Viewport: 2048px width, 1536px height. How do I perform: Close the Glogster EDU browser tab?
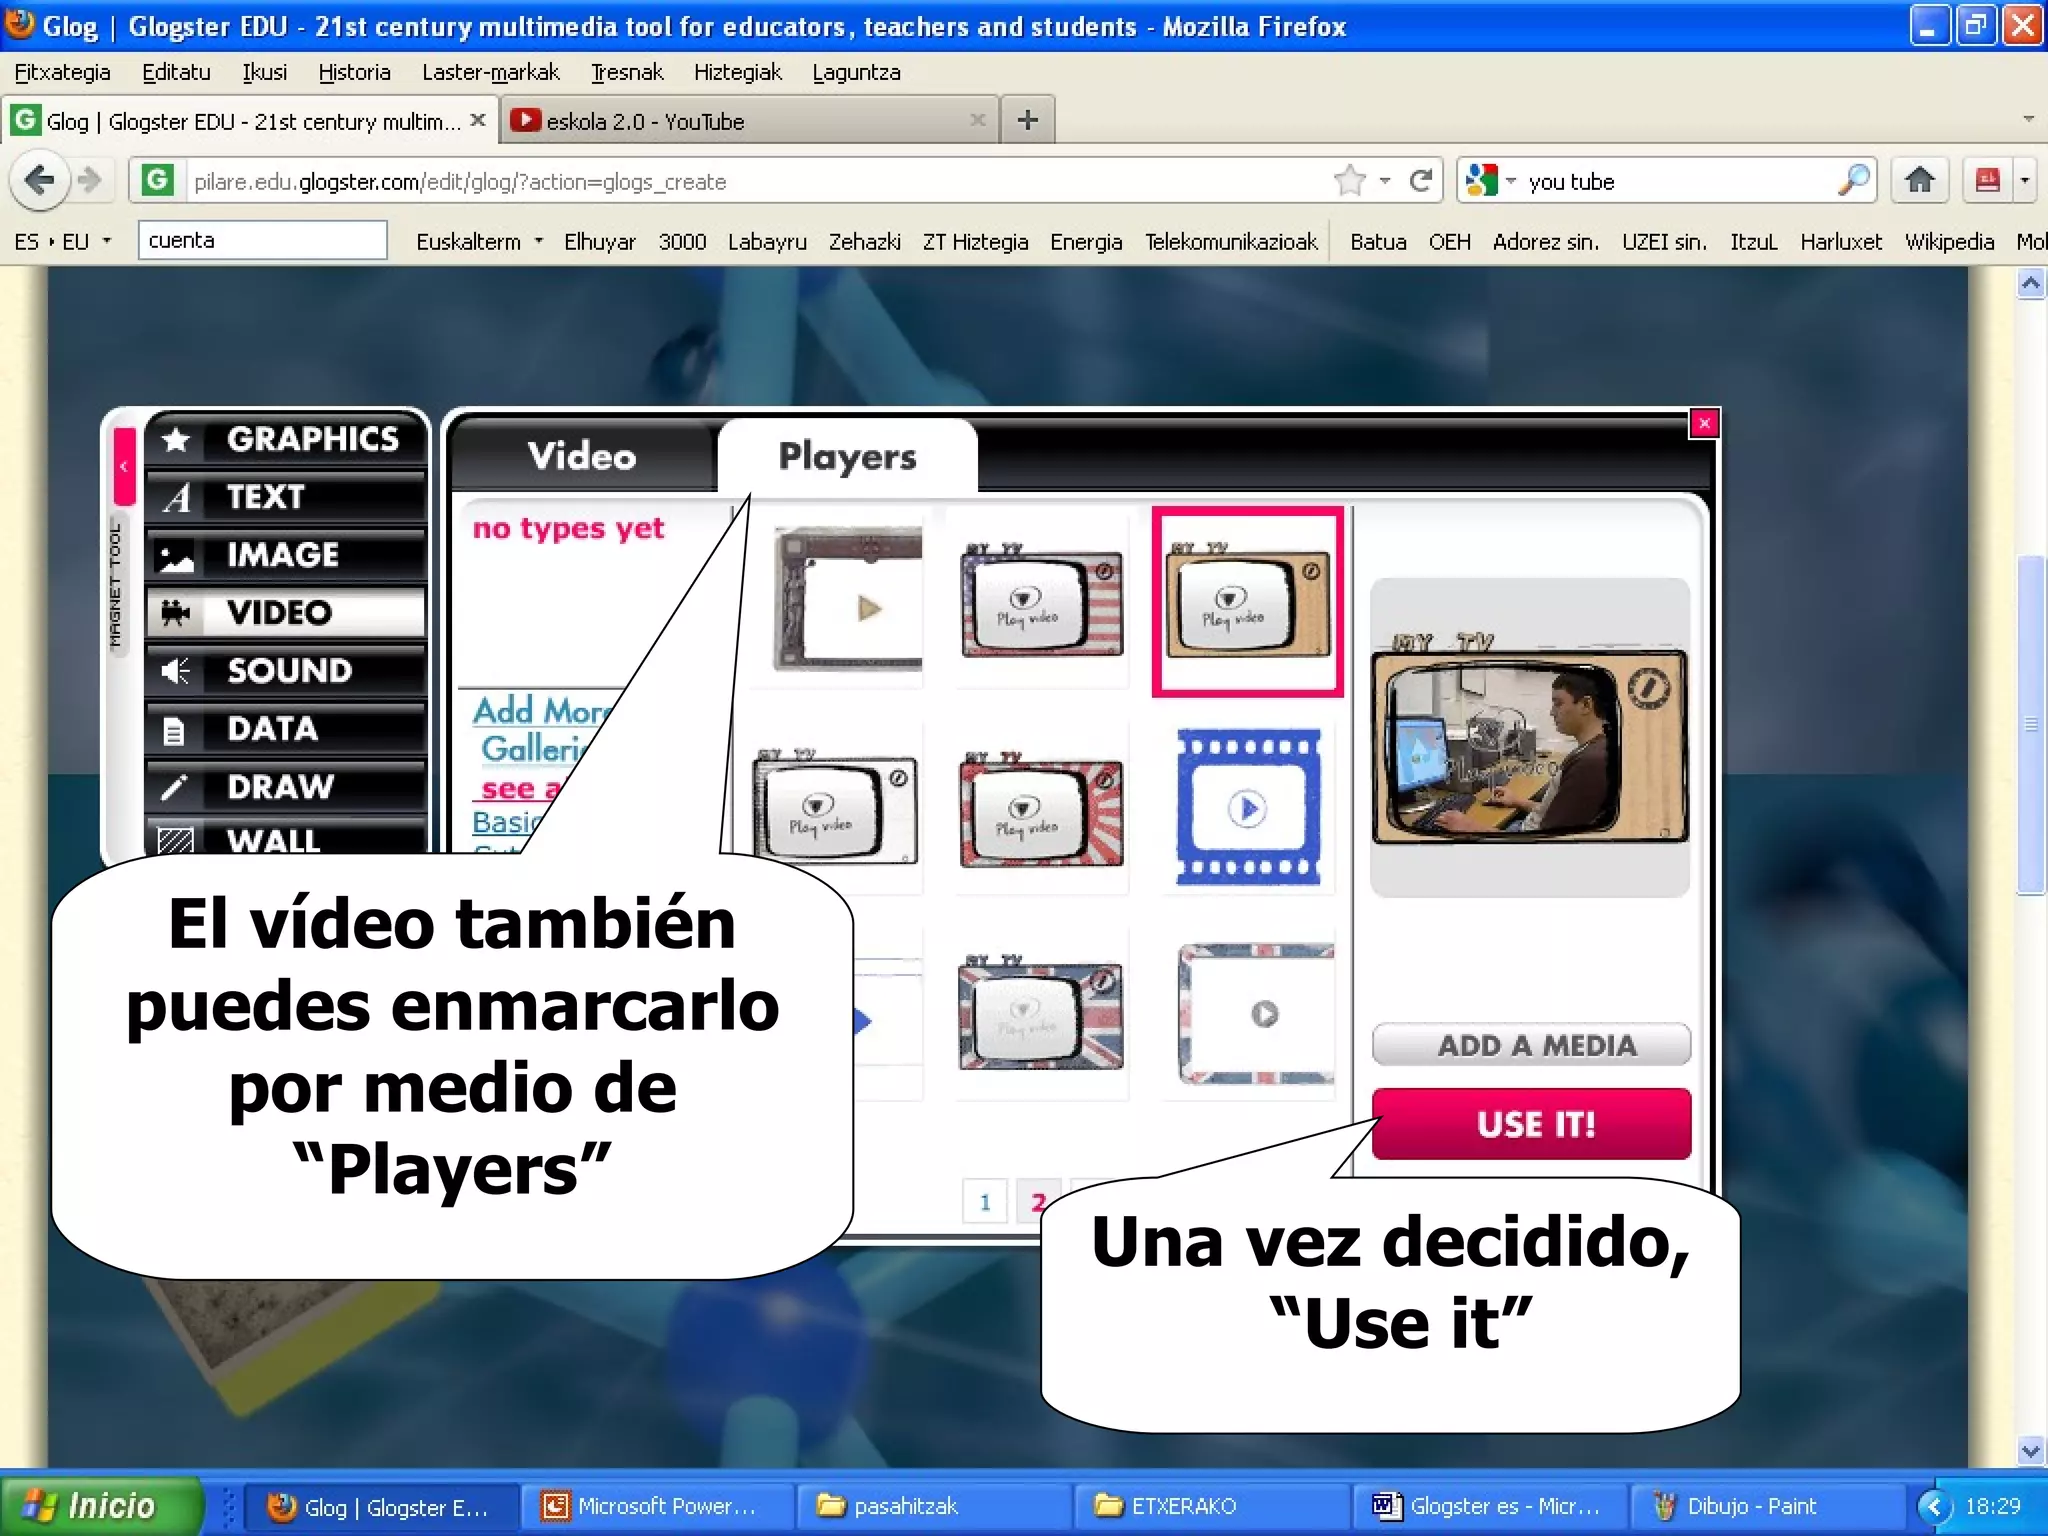pyautogui.click(x=478, y=120)
